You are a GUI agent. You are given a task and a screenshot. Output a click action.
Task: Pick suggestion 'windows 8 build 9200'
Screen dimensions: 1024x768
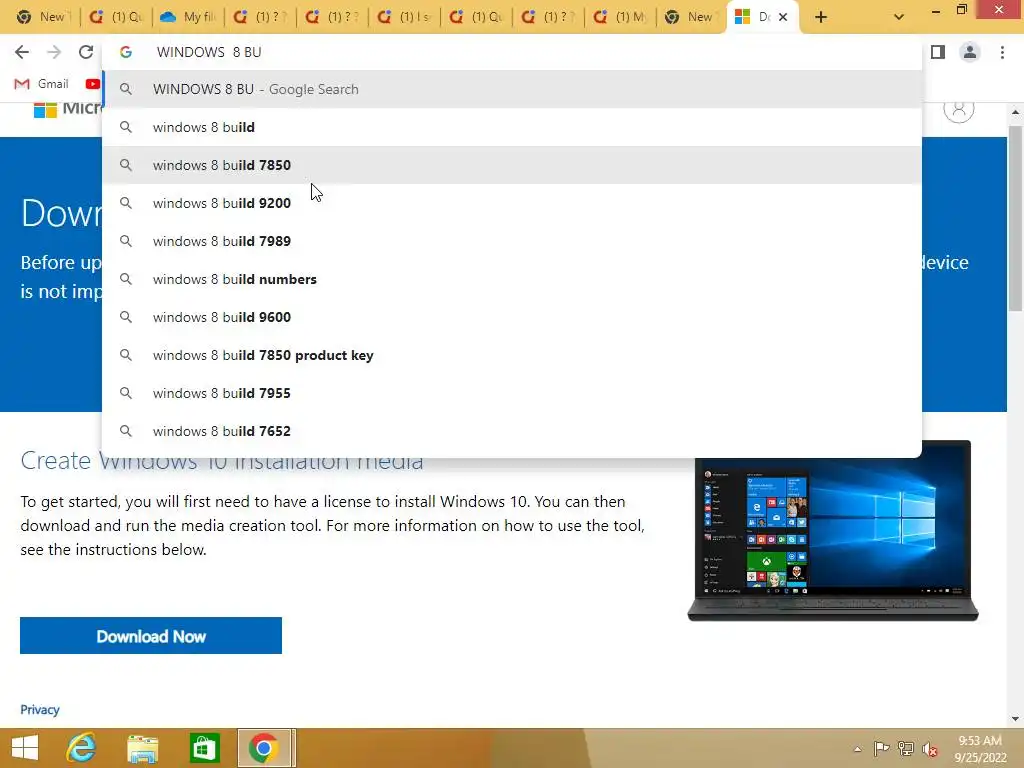(512, 202)
